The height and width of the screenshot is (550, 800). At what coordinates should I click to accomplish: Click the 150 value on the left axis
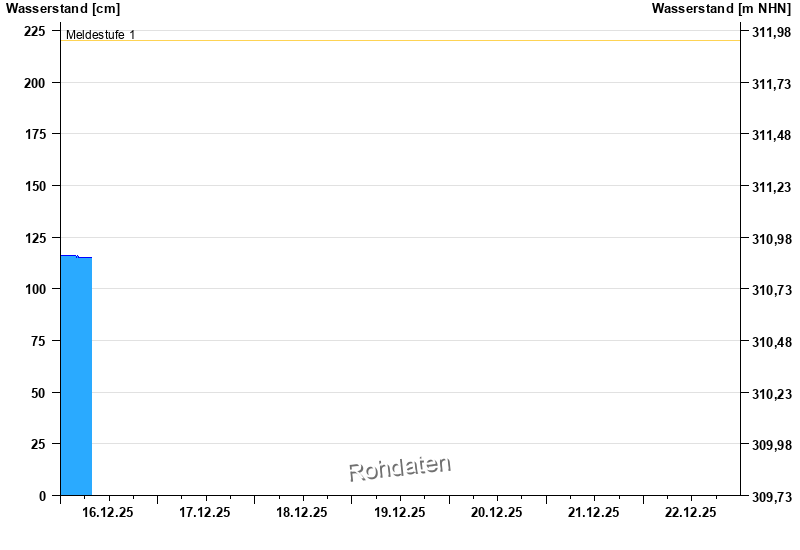(34, 186)
